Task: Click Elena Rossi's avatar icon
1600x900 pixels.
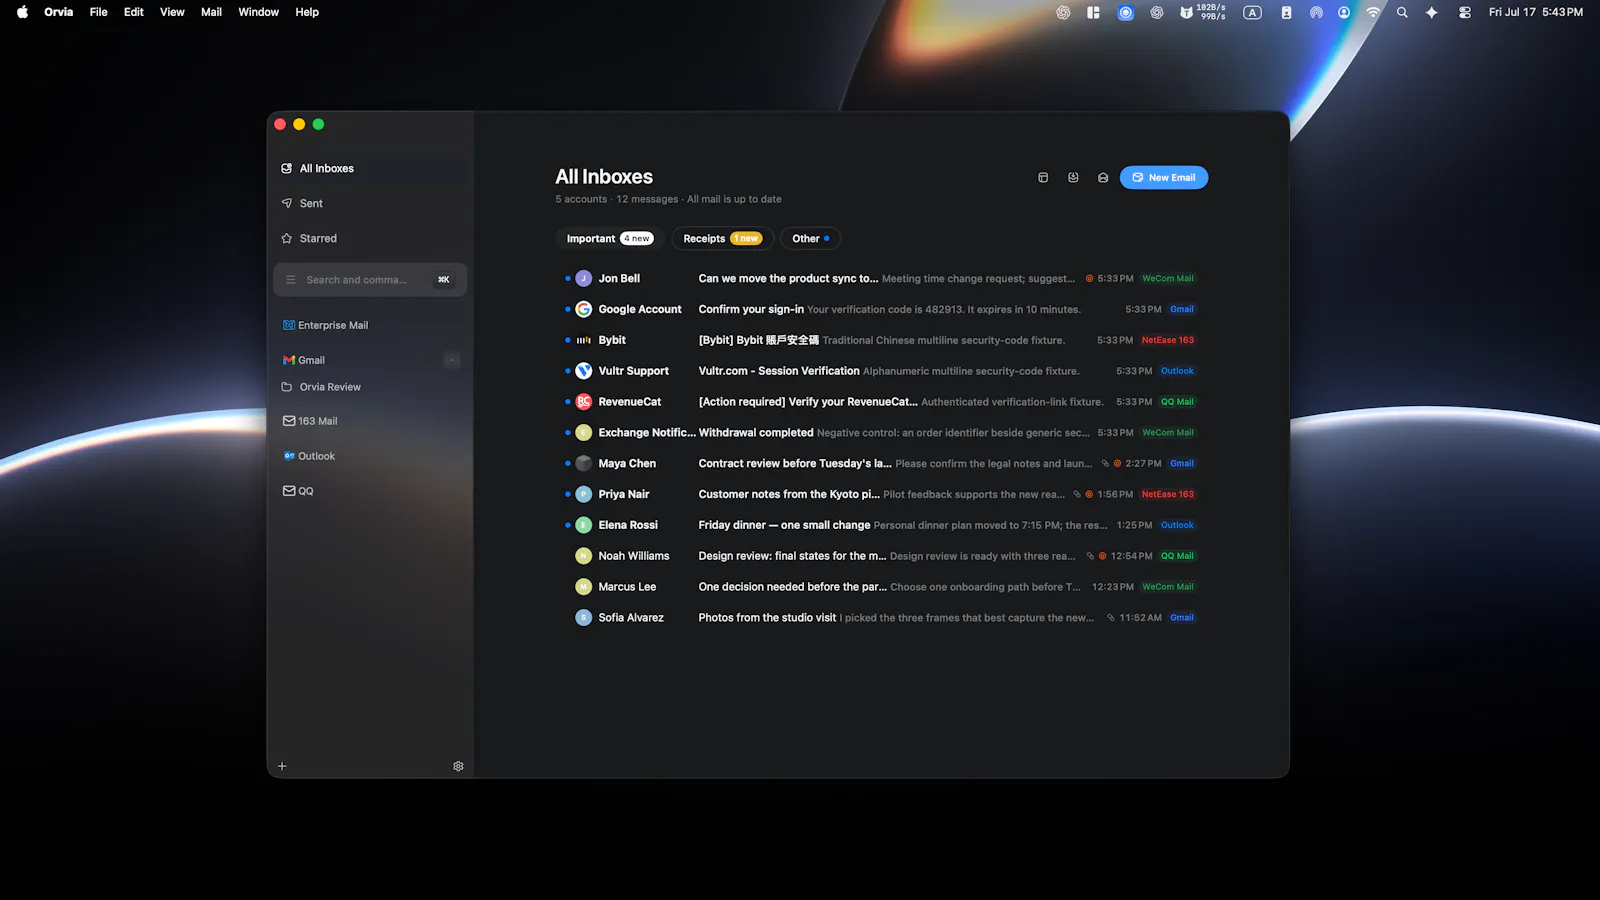Action: coord(584,525)
